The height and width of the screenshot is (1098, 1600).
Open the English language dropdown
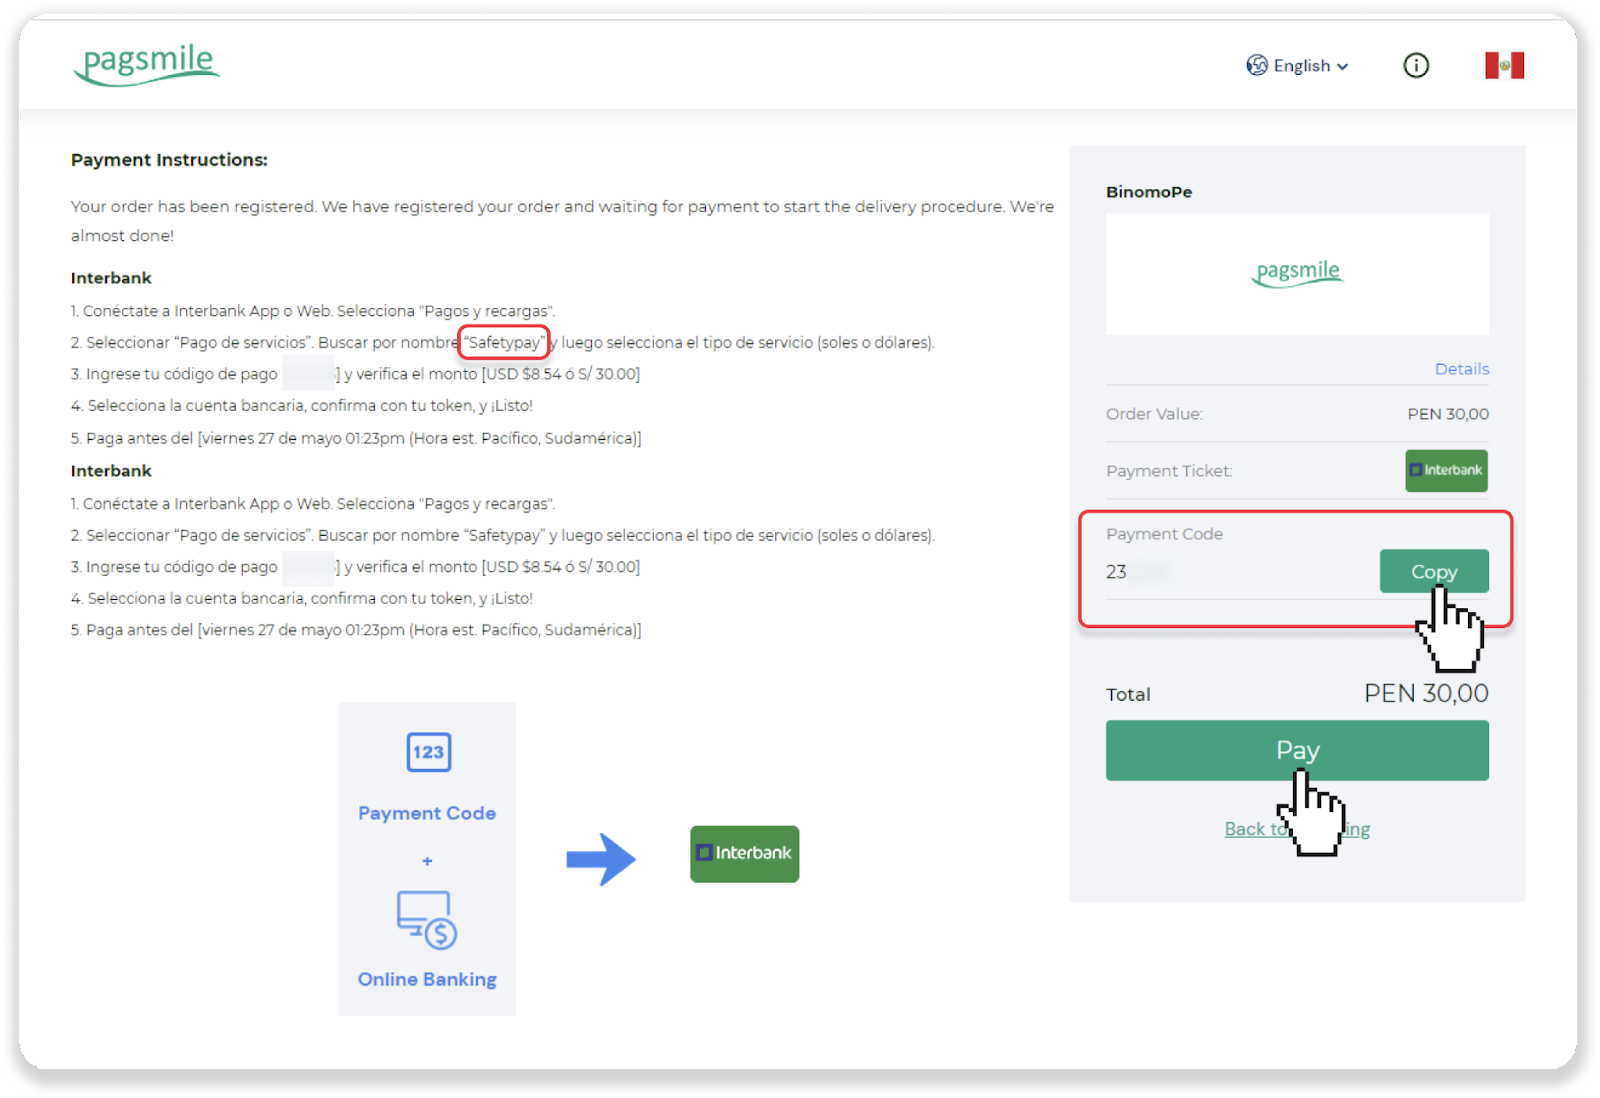coord(1300,66)
